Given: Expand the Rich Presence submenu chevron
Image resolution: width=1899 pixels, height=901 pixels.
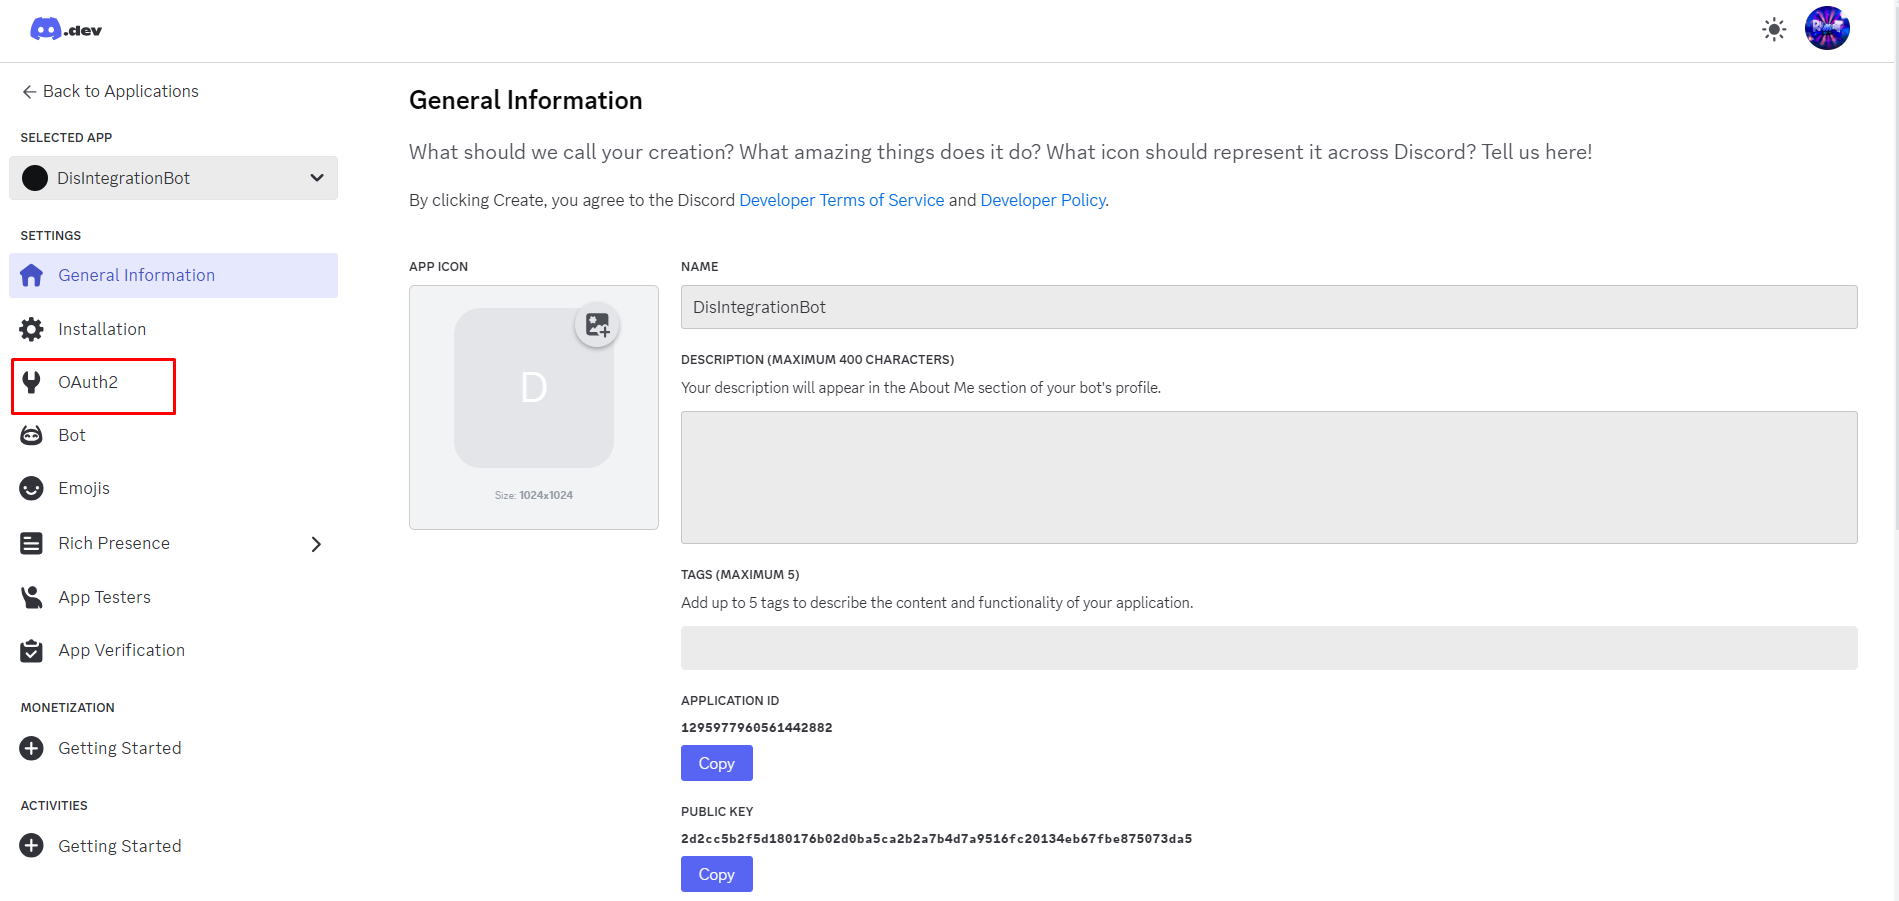Looking at the screenshot, I should [x=316, y=544].
